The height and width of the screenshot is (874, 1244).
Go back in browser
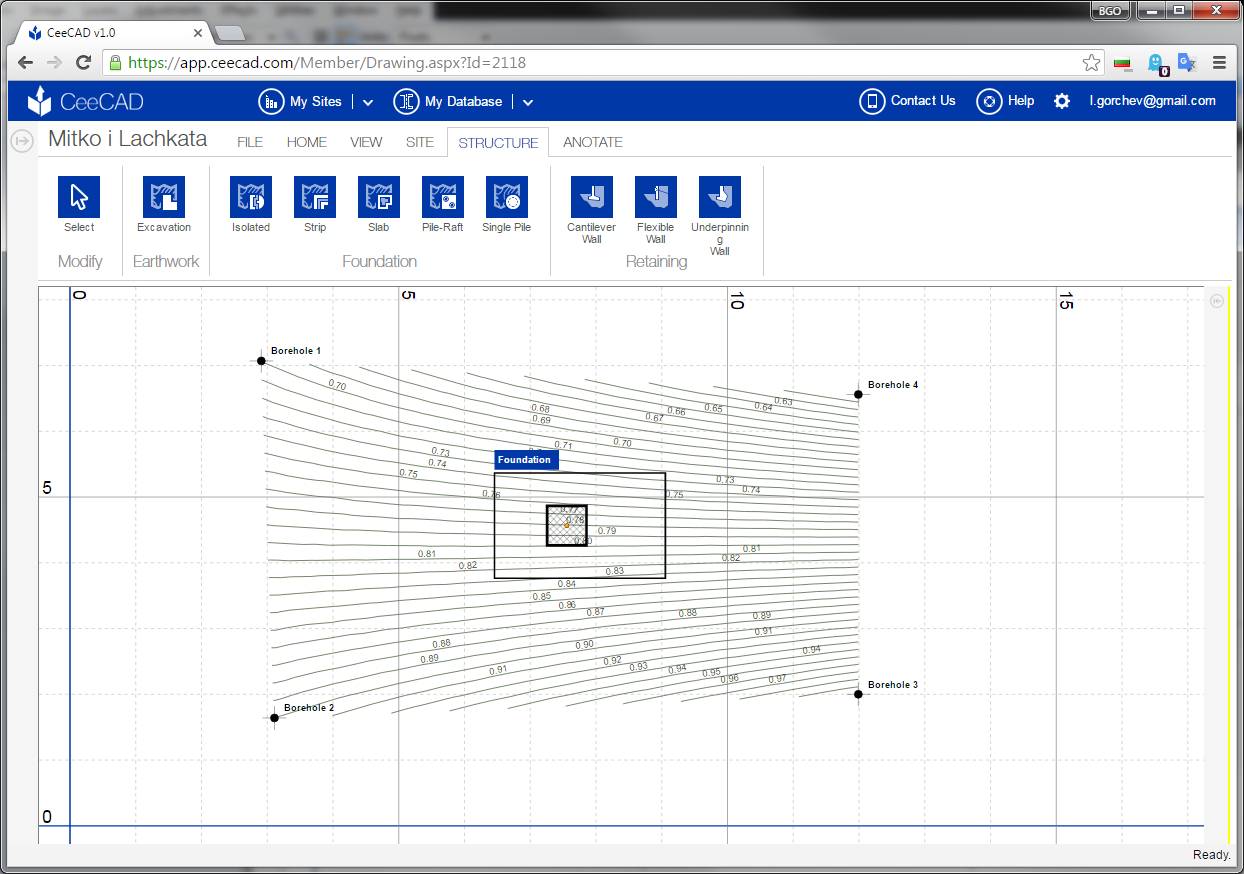click(26, 62)
